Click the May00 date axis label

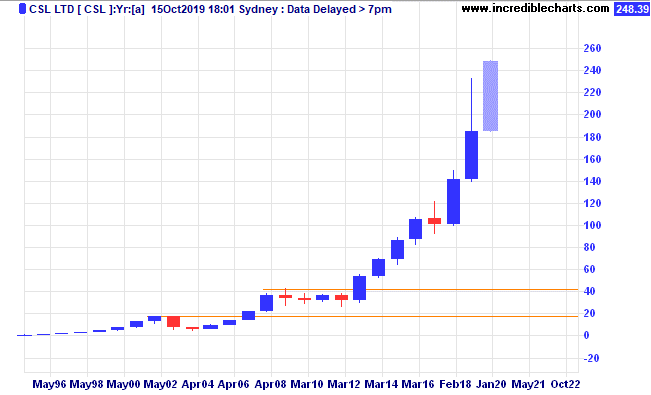pos(123,384)
